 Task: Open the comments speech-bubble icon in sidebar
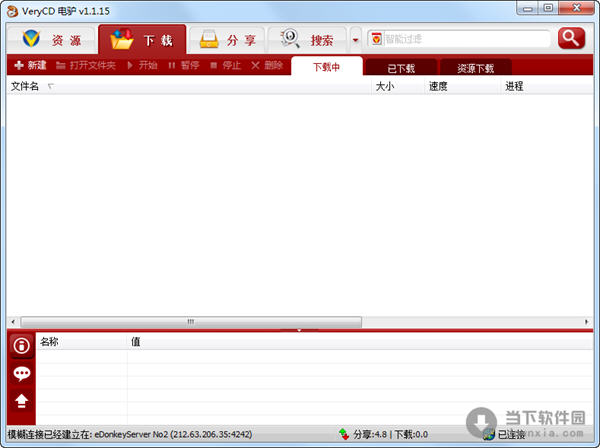click(21, 373)
